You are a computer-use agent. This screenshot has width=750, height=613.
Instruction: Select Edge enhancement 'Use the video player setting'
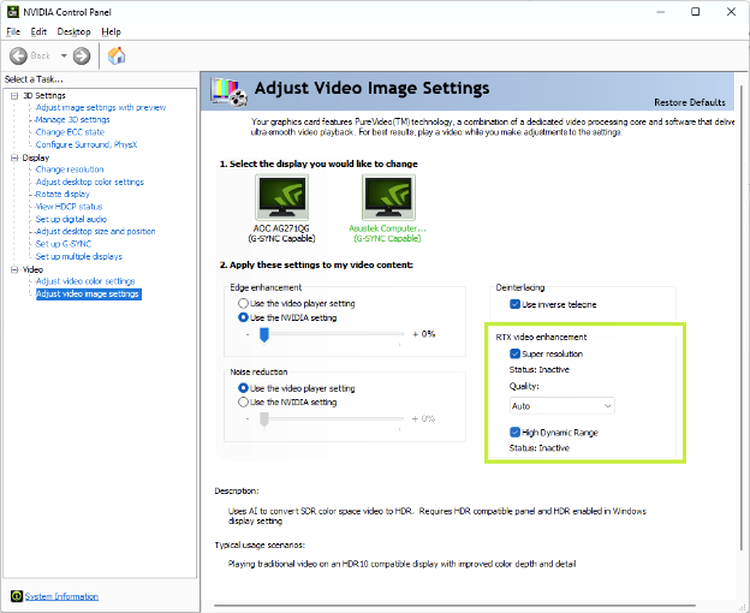(243, 303)
